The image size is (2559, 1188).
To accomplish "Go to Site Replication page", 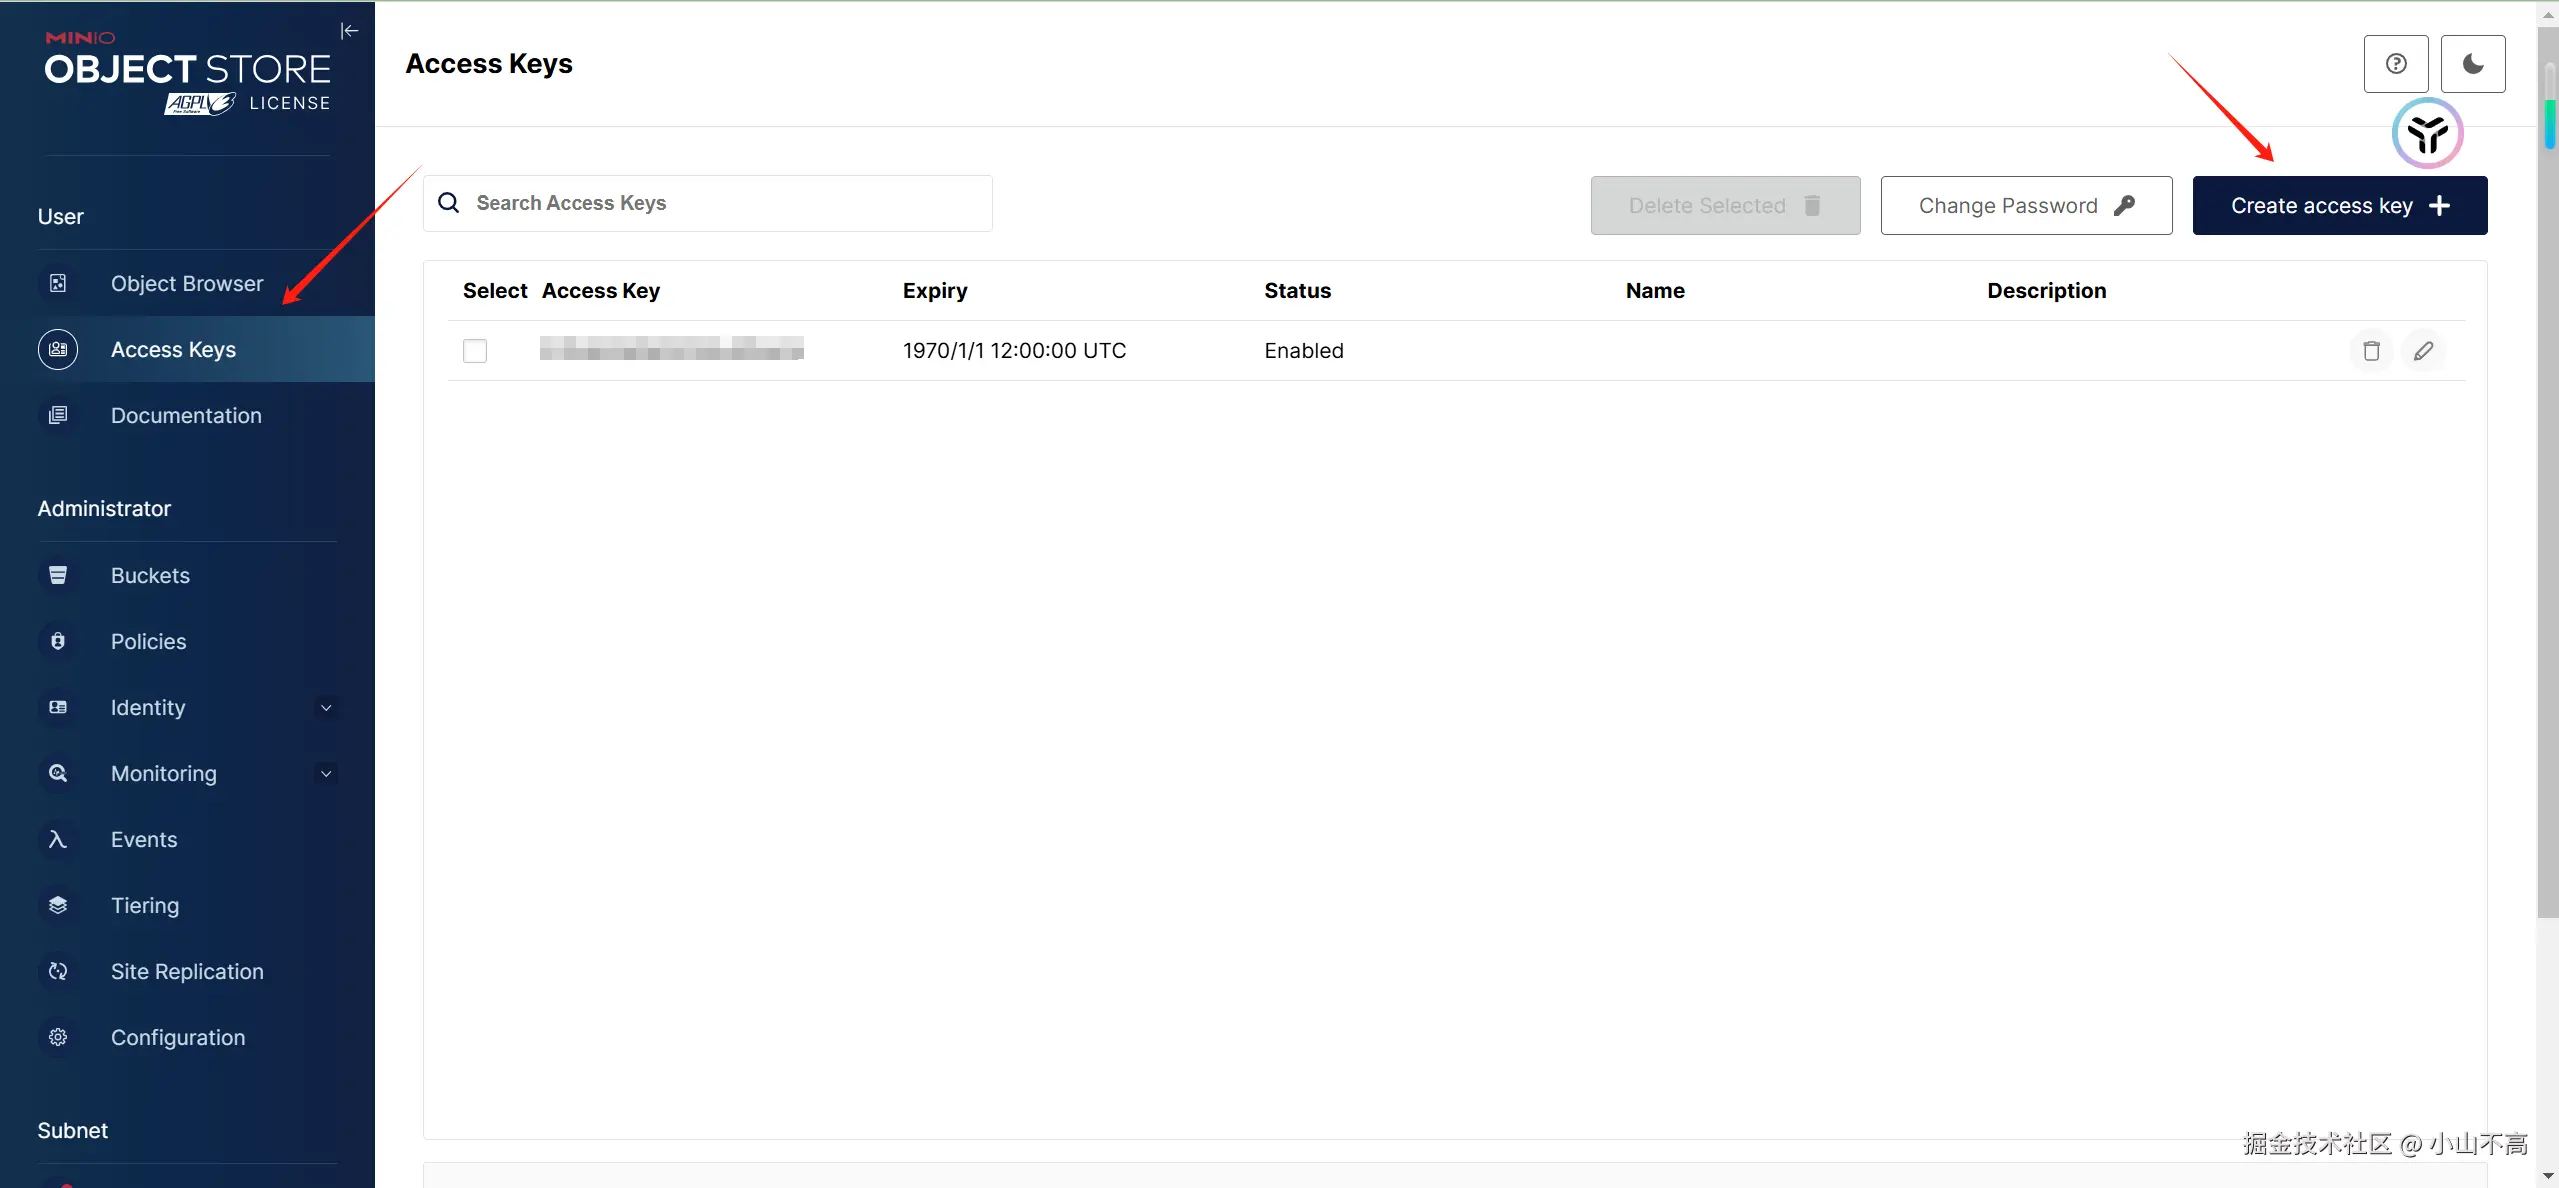I will coord(187,972).
